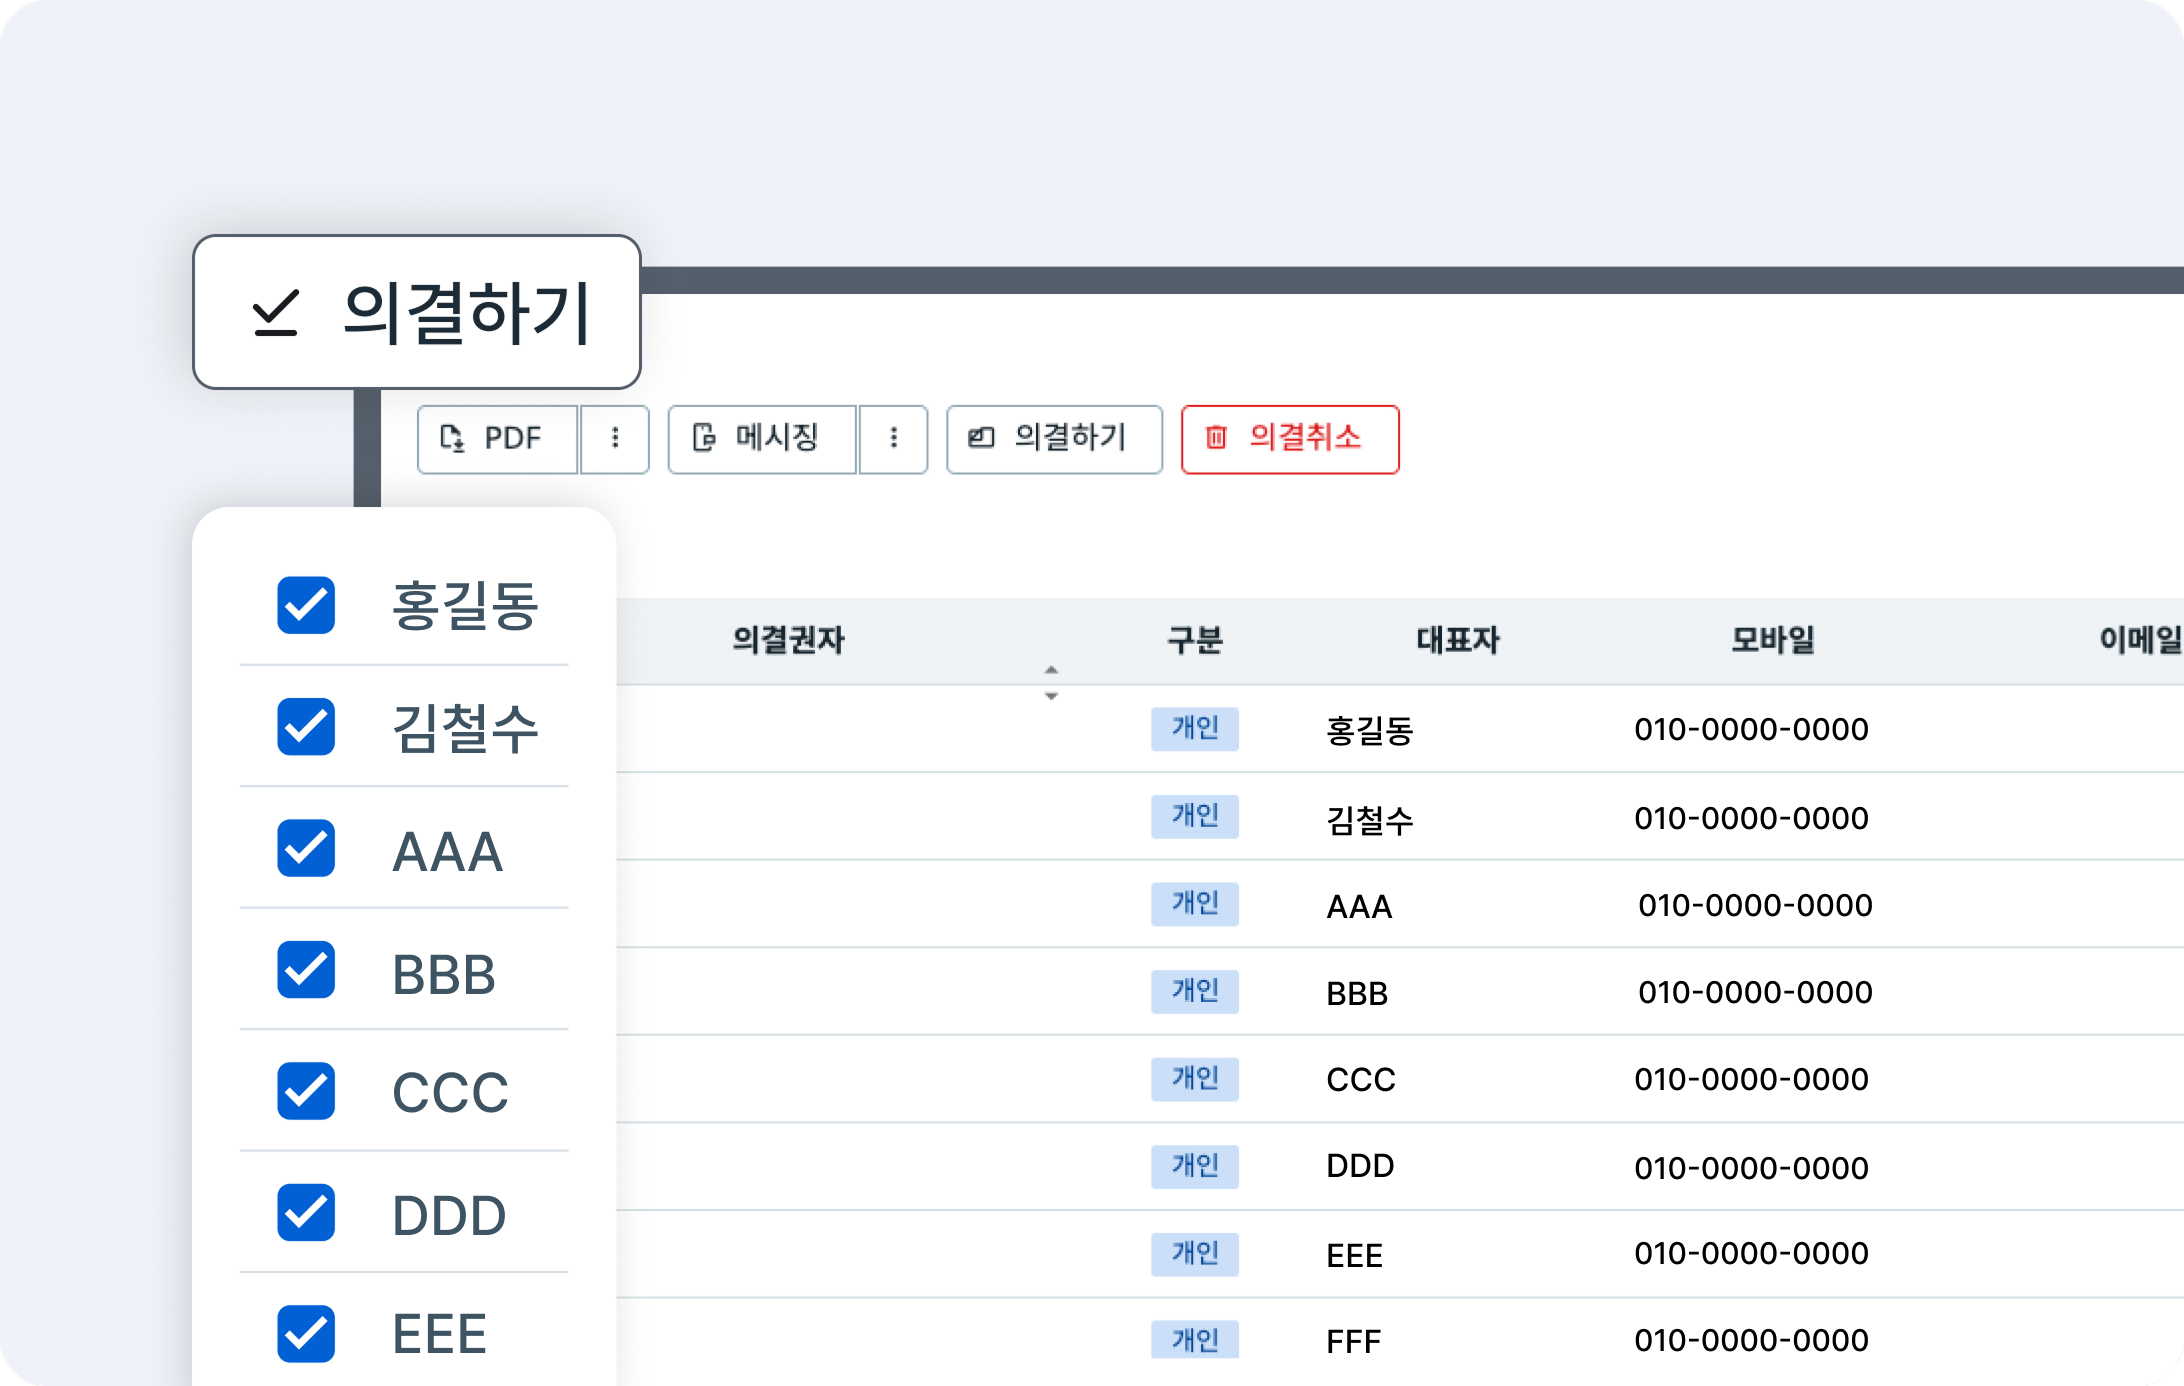
Task: Uncheck the EEE checkbox
Action: point(306,1334)
